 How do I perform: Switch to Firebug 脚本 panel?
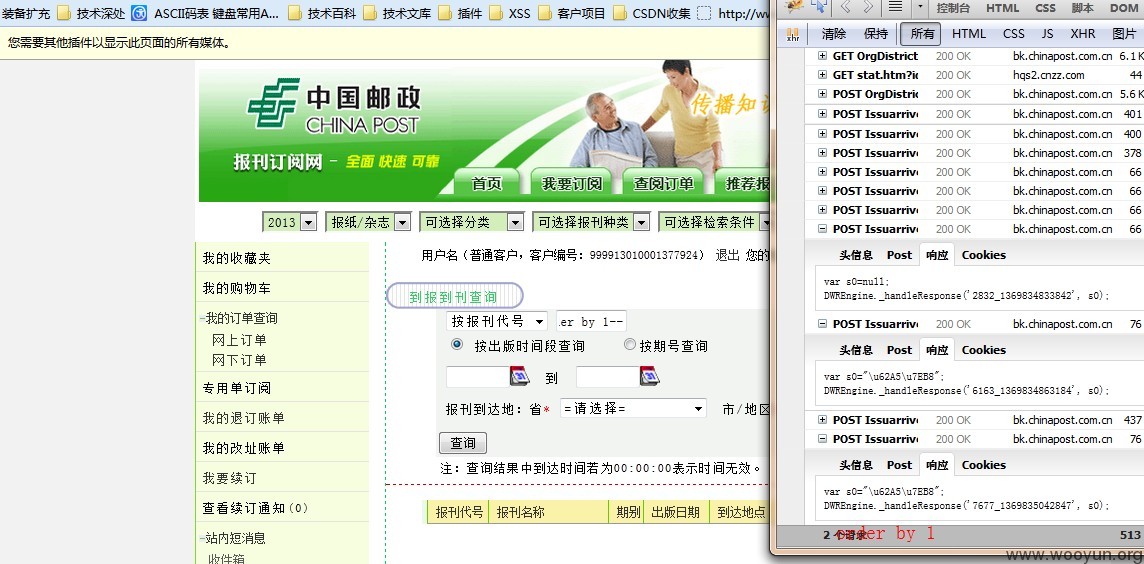click(x=1083, y=8)
